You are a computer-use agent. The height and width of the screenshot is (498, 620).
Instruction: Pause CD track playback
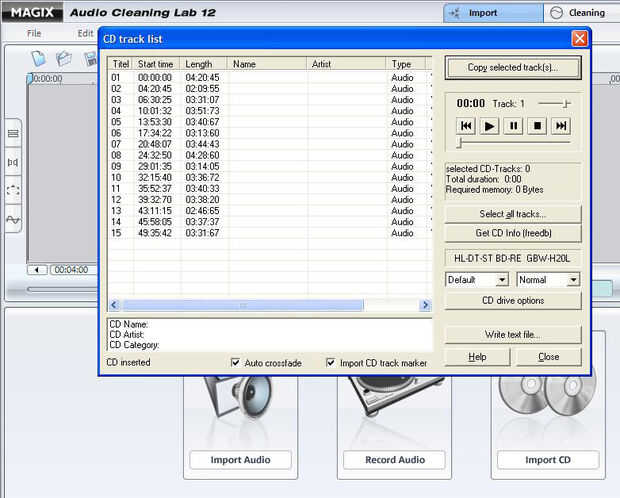pos(513,126)
